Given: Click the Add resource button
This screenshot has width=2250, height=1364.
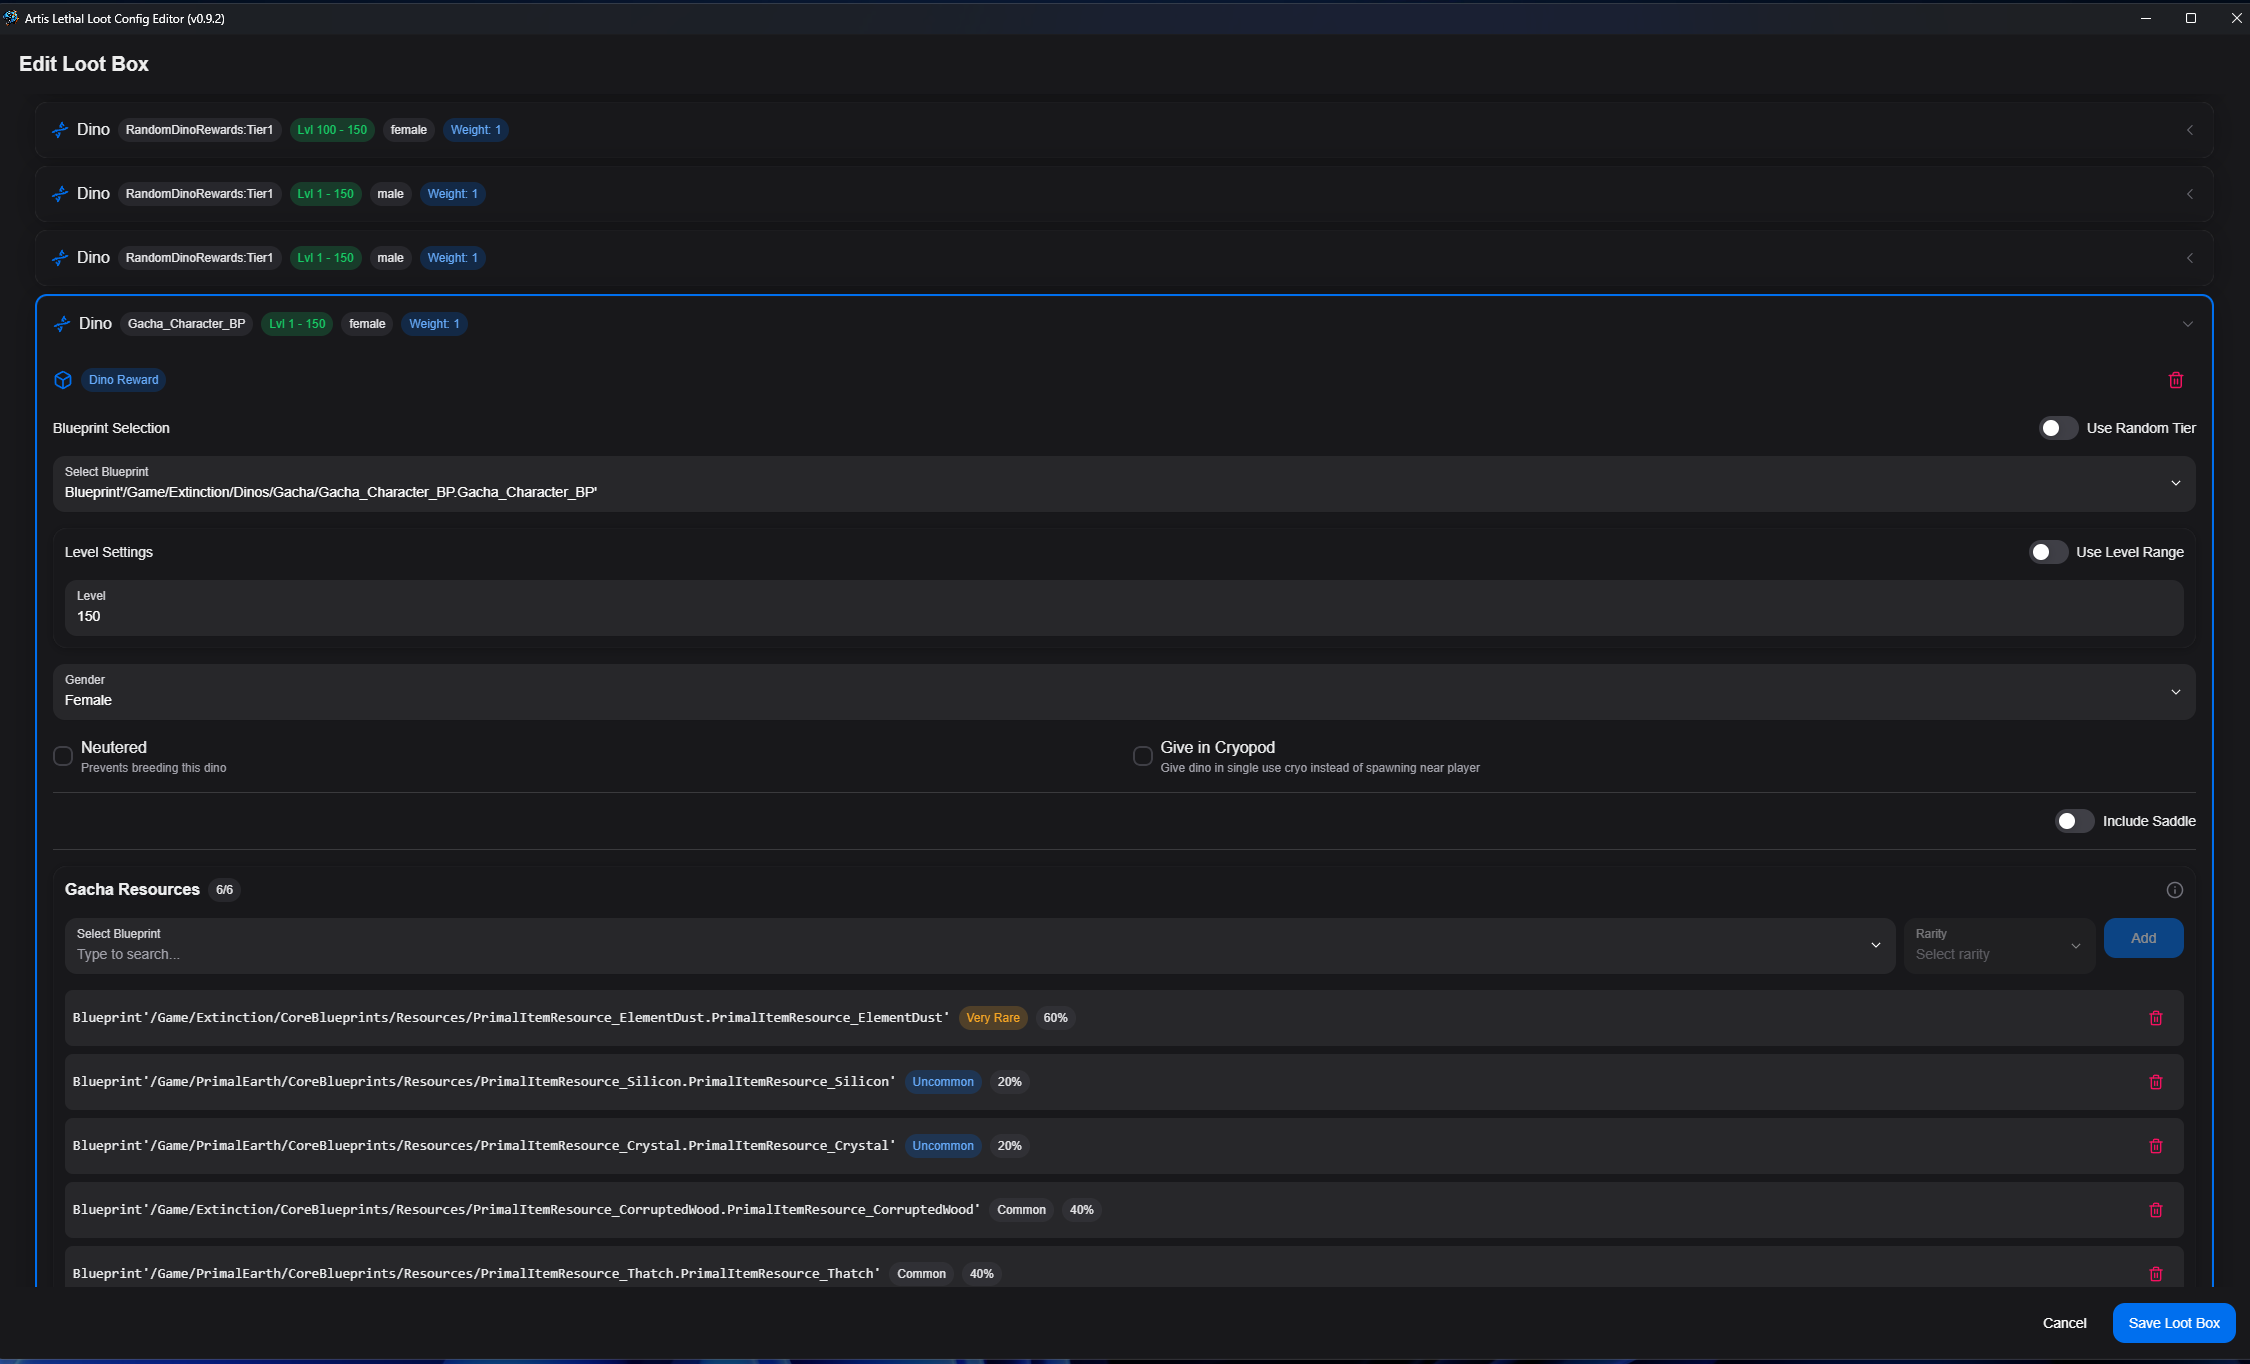Looking at the screenshot, I should point(2143,938).
